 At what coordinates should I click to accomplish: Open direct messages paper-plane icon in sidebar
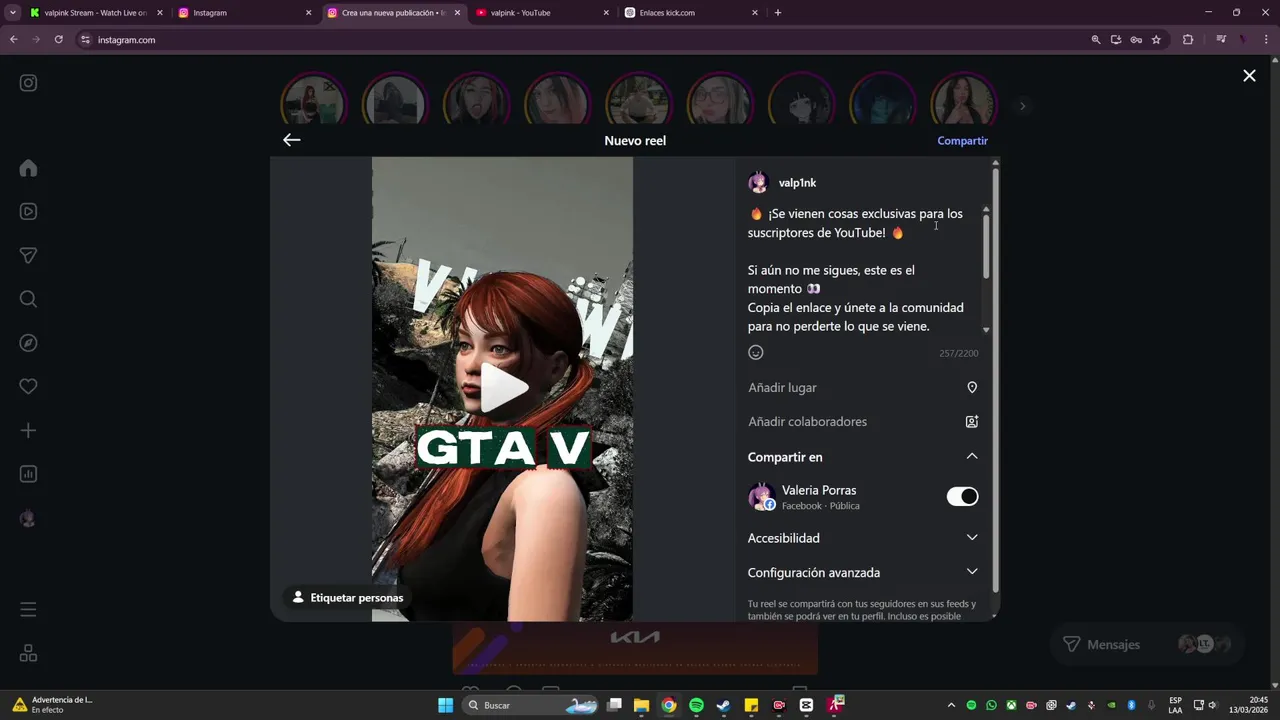(28, 255)
